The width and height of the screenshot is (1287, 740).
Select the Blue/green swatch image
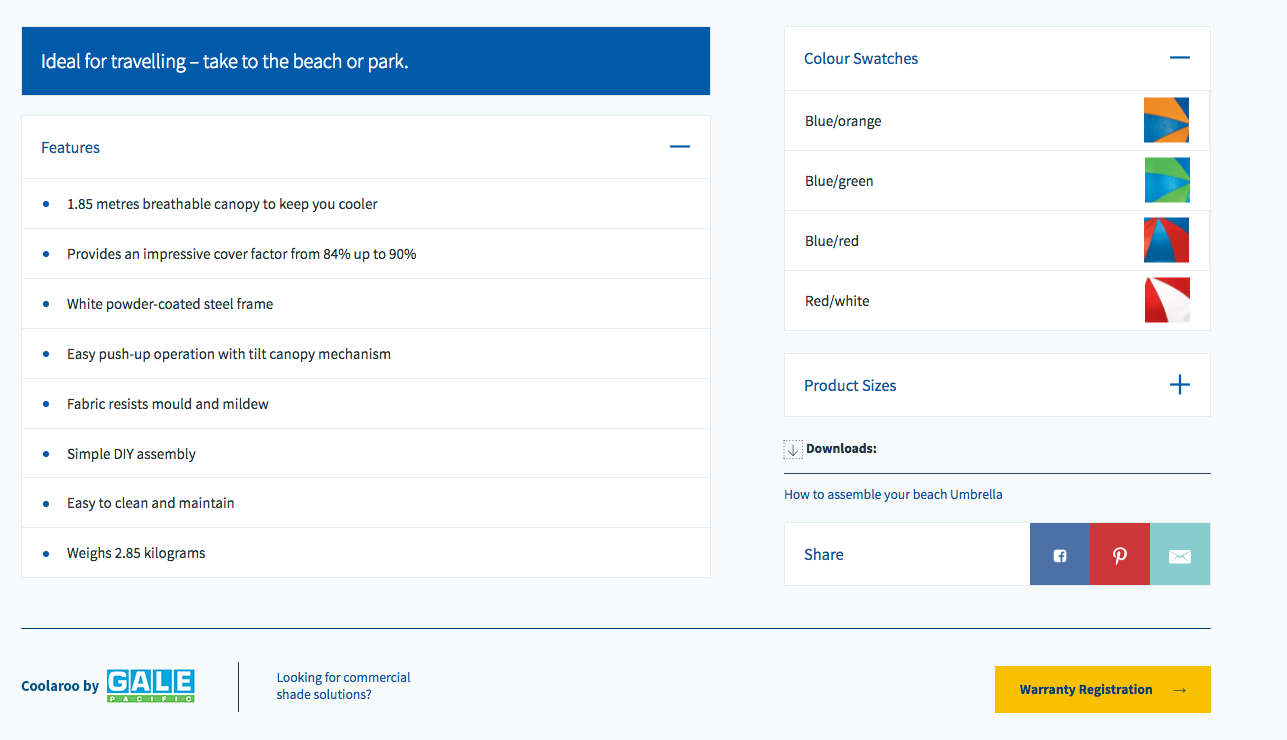[x=1167, y=181]
